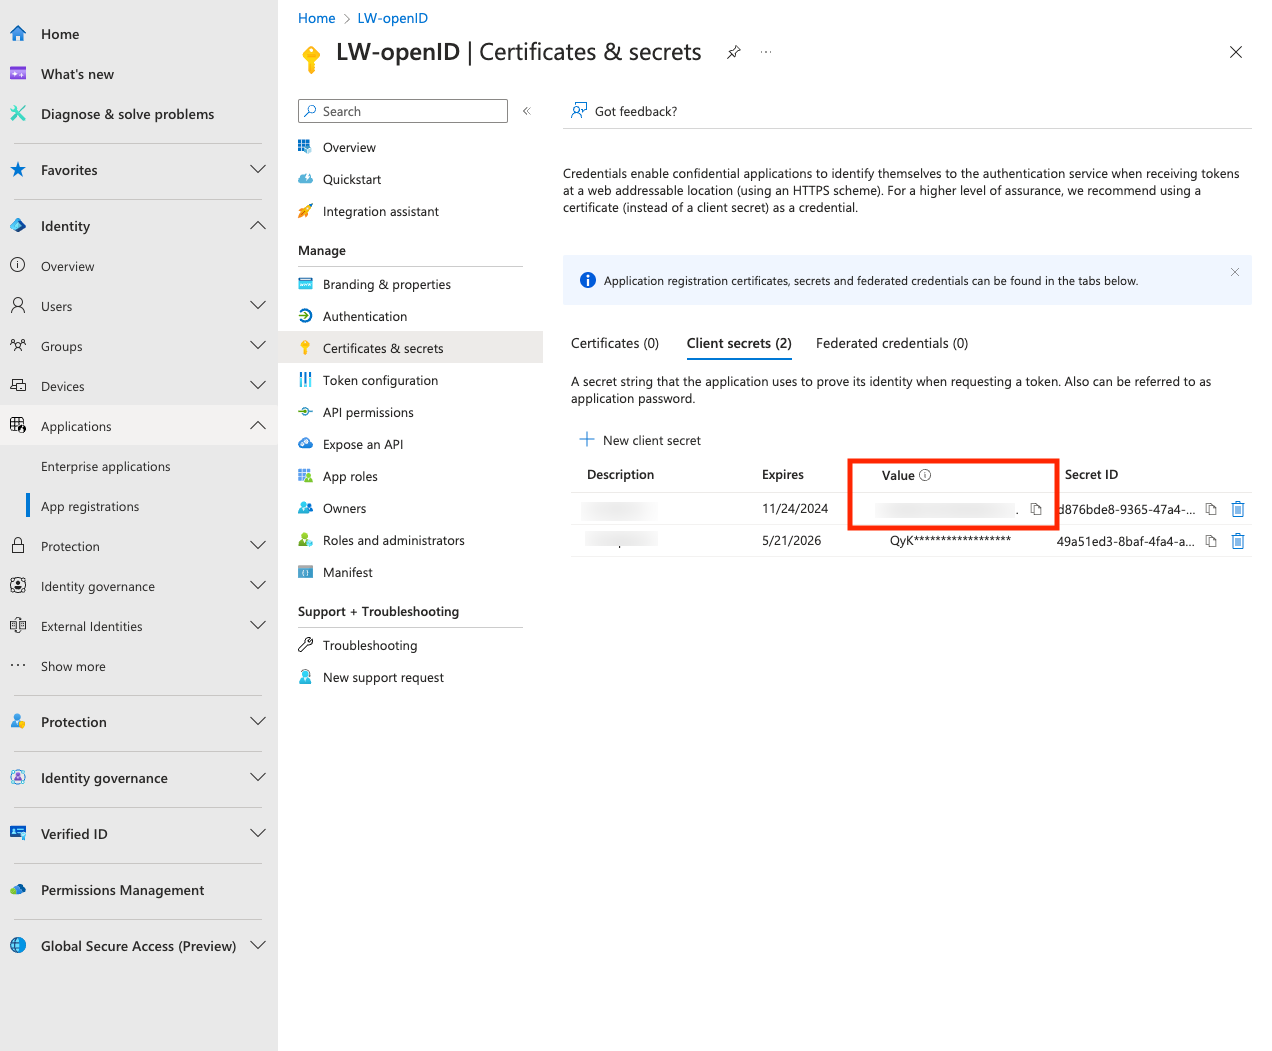This screenshot has height=1051, width=1272.
Task: Click the Manifest icon
Action: pos(305,572)
